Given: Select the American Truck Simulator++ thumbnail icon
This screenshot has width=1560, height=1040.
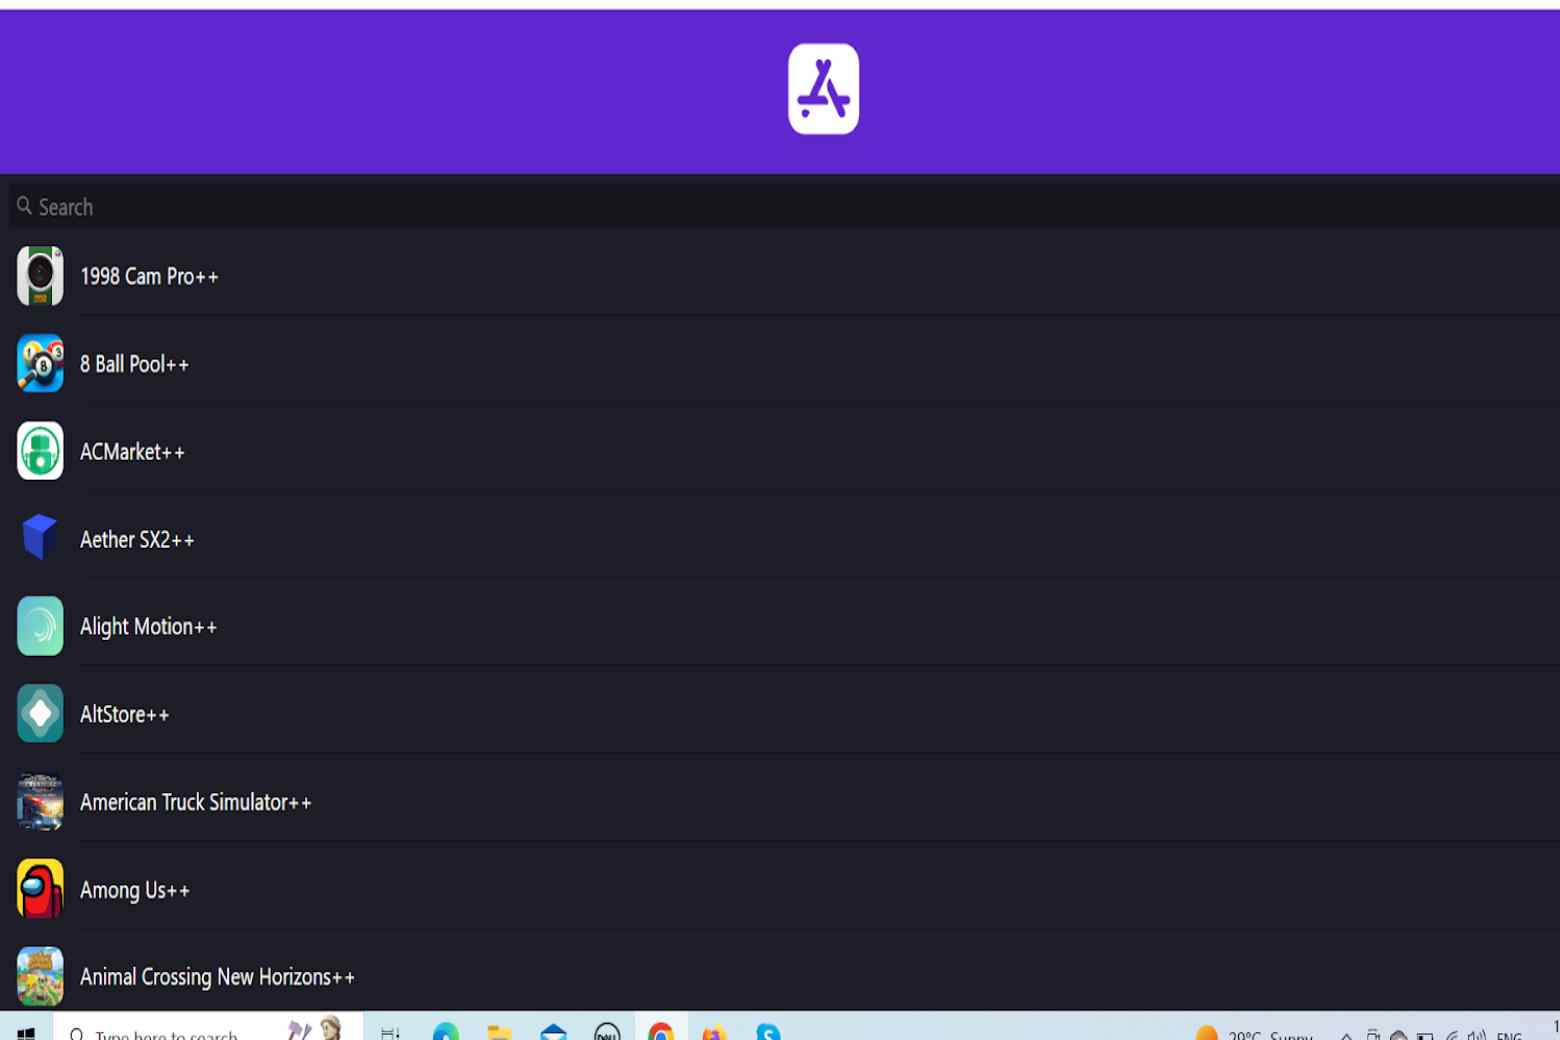Looking at the screenshot, I should (40, 801).
